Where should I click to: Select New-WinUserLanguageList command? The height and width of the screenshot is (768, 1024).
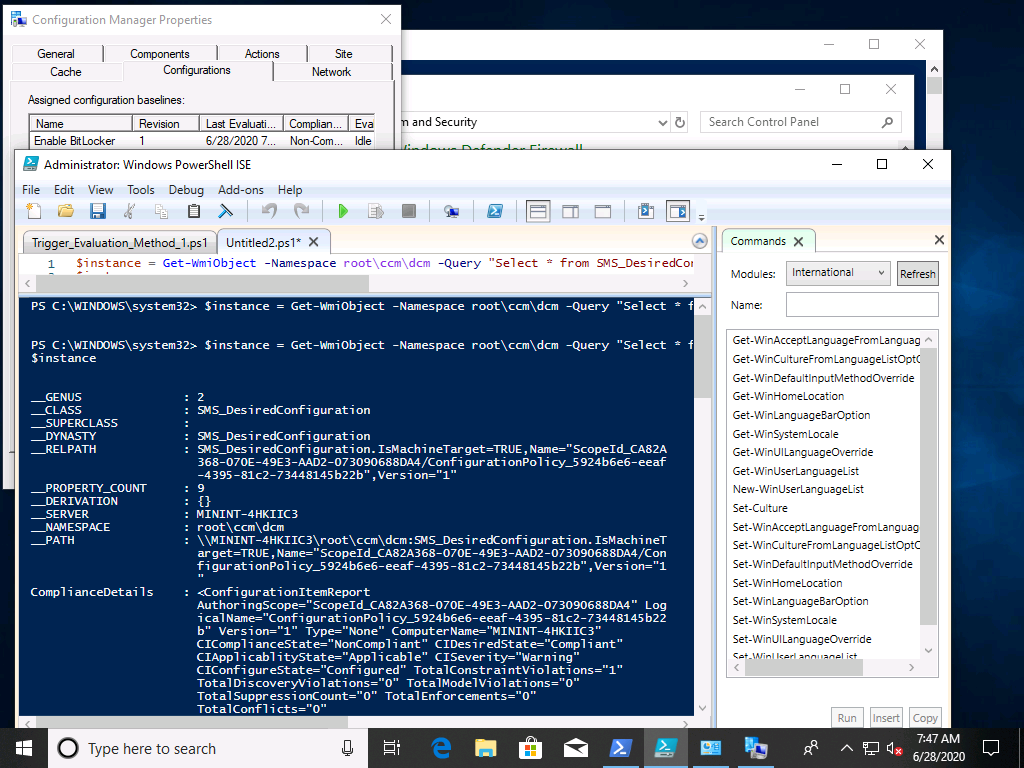point(798,489)
